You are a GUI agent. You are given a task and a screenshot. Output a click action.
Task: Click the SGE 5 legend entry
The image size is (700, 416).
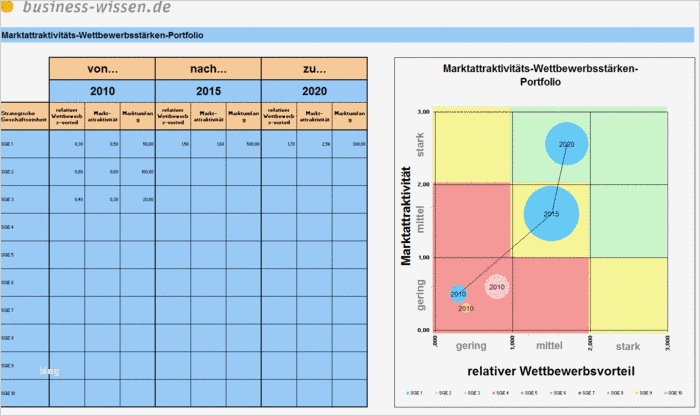(528, 393)
